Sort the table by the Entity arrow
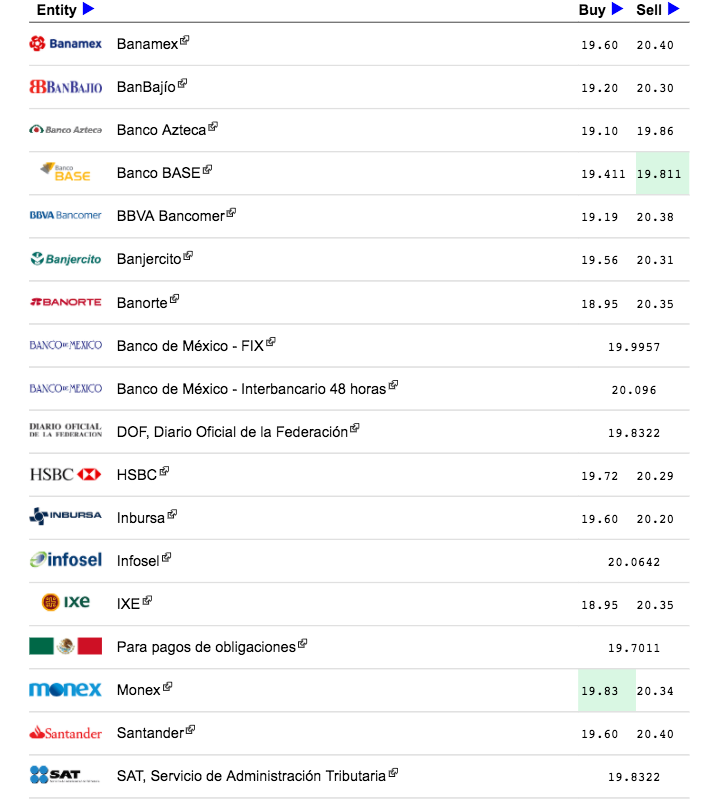714x802 pixels. (89, 9)
